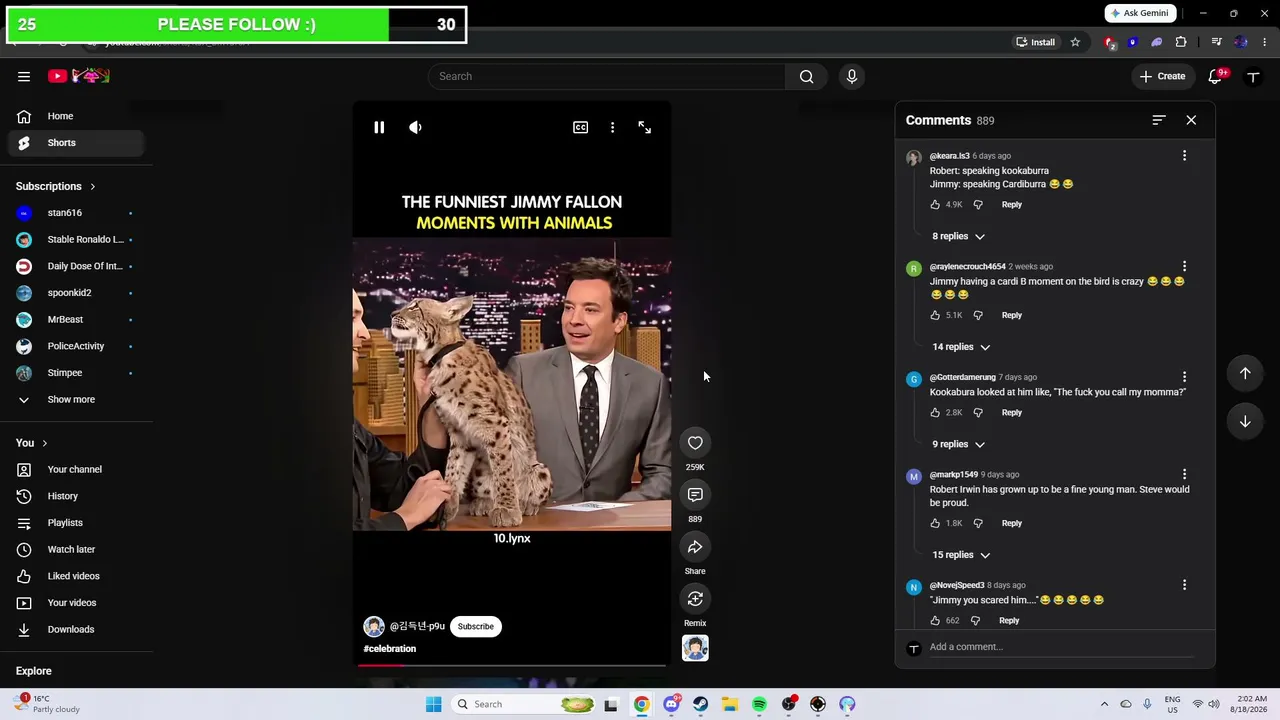Open the comments sort menu
Viewport: 1280px width, 720px height.
1159,120
